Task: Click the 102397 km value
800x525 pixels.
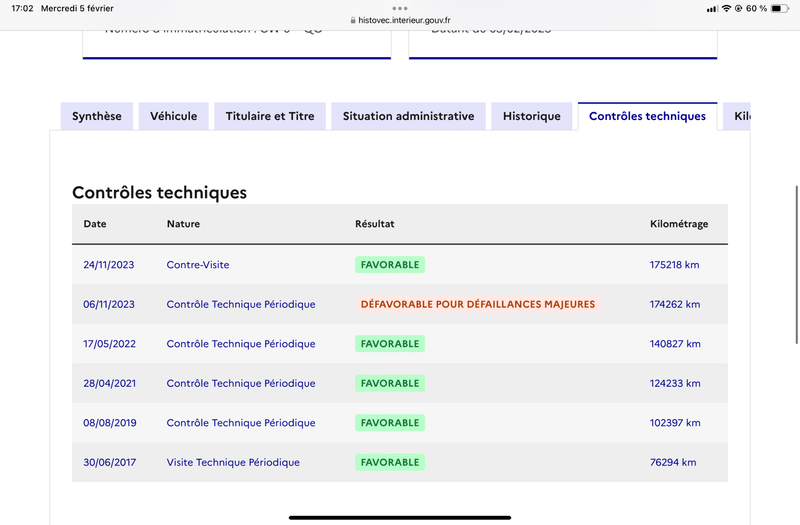Action: (675, 423)
